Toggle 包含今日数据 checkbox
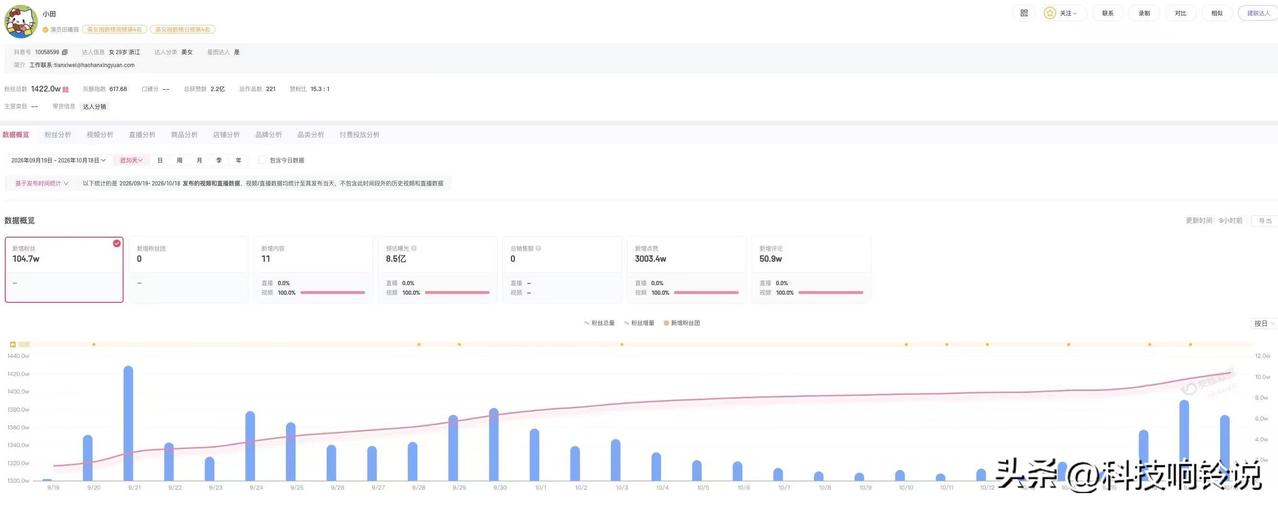Image resolution: width=1278 pixels, height=506 pixels. point(262,160)
